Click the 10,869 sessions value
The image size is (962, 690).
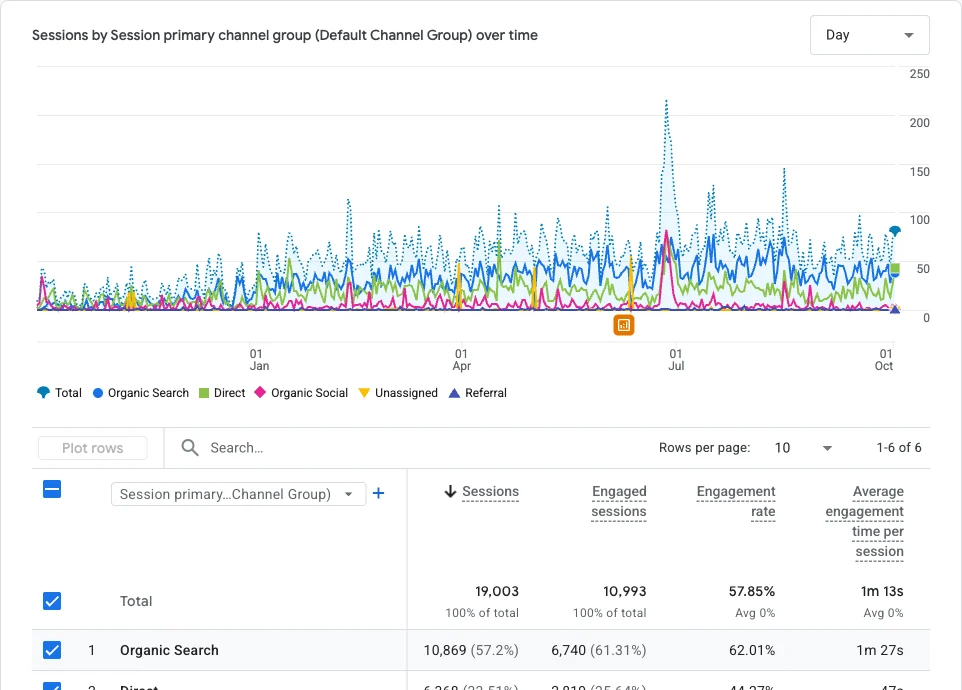pyautogui.click(x=445, y=650)
